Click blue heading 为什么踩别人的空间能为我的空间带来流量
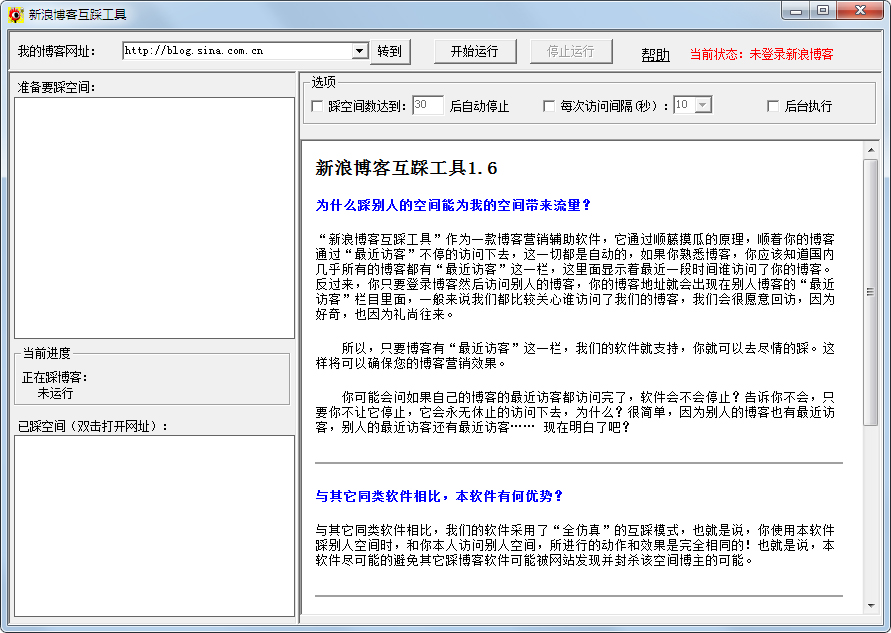This screenshot has height=633, width=891. pos(453,206)
